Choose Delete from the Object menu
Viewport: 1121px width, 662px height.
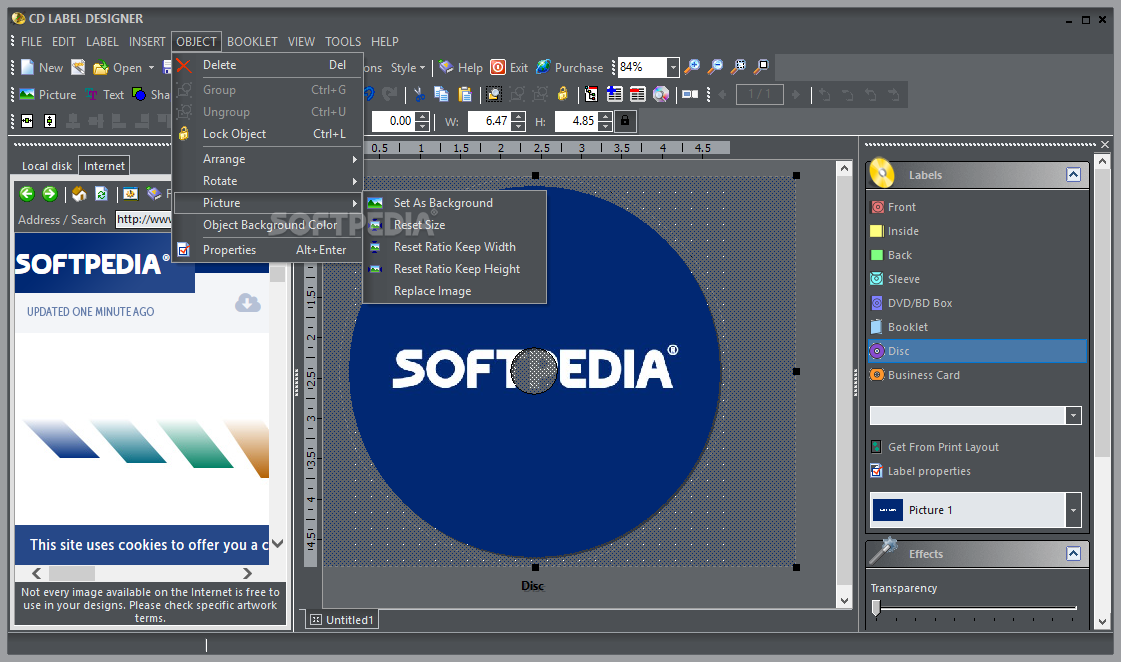pyautogui.click(x=268, y=65)
